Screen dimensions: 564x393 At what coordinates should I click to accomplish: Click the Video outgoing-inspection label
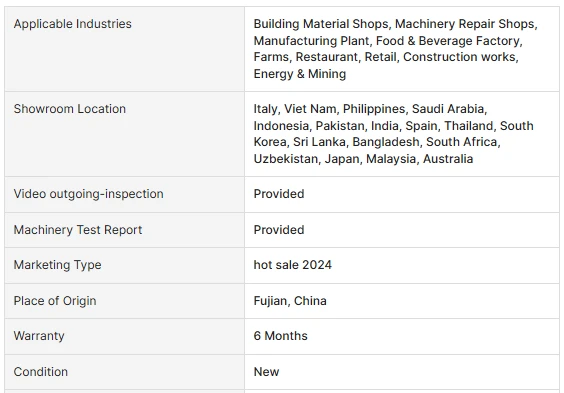88,194
